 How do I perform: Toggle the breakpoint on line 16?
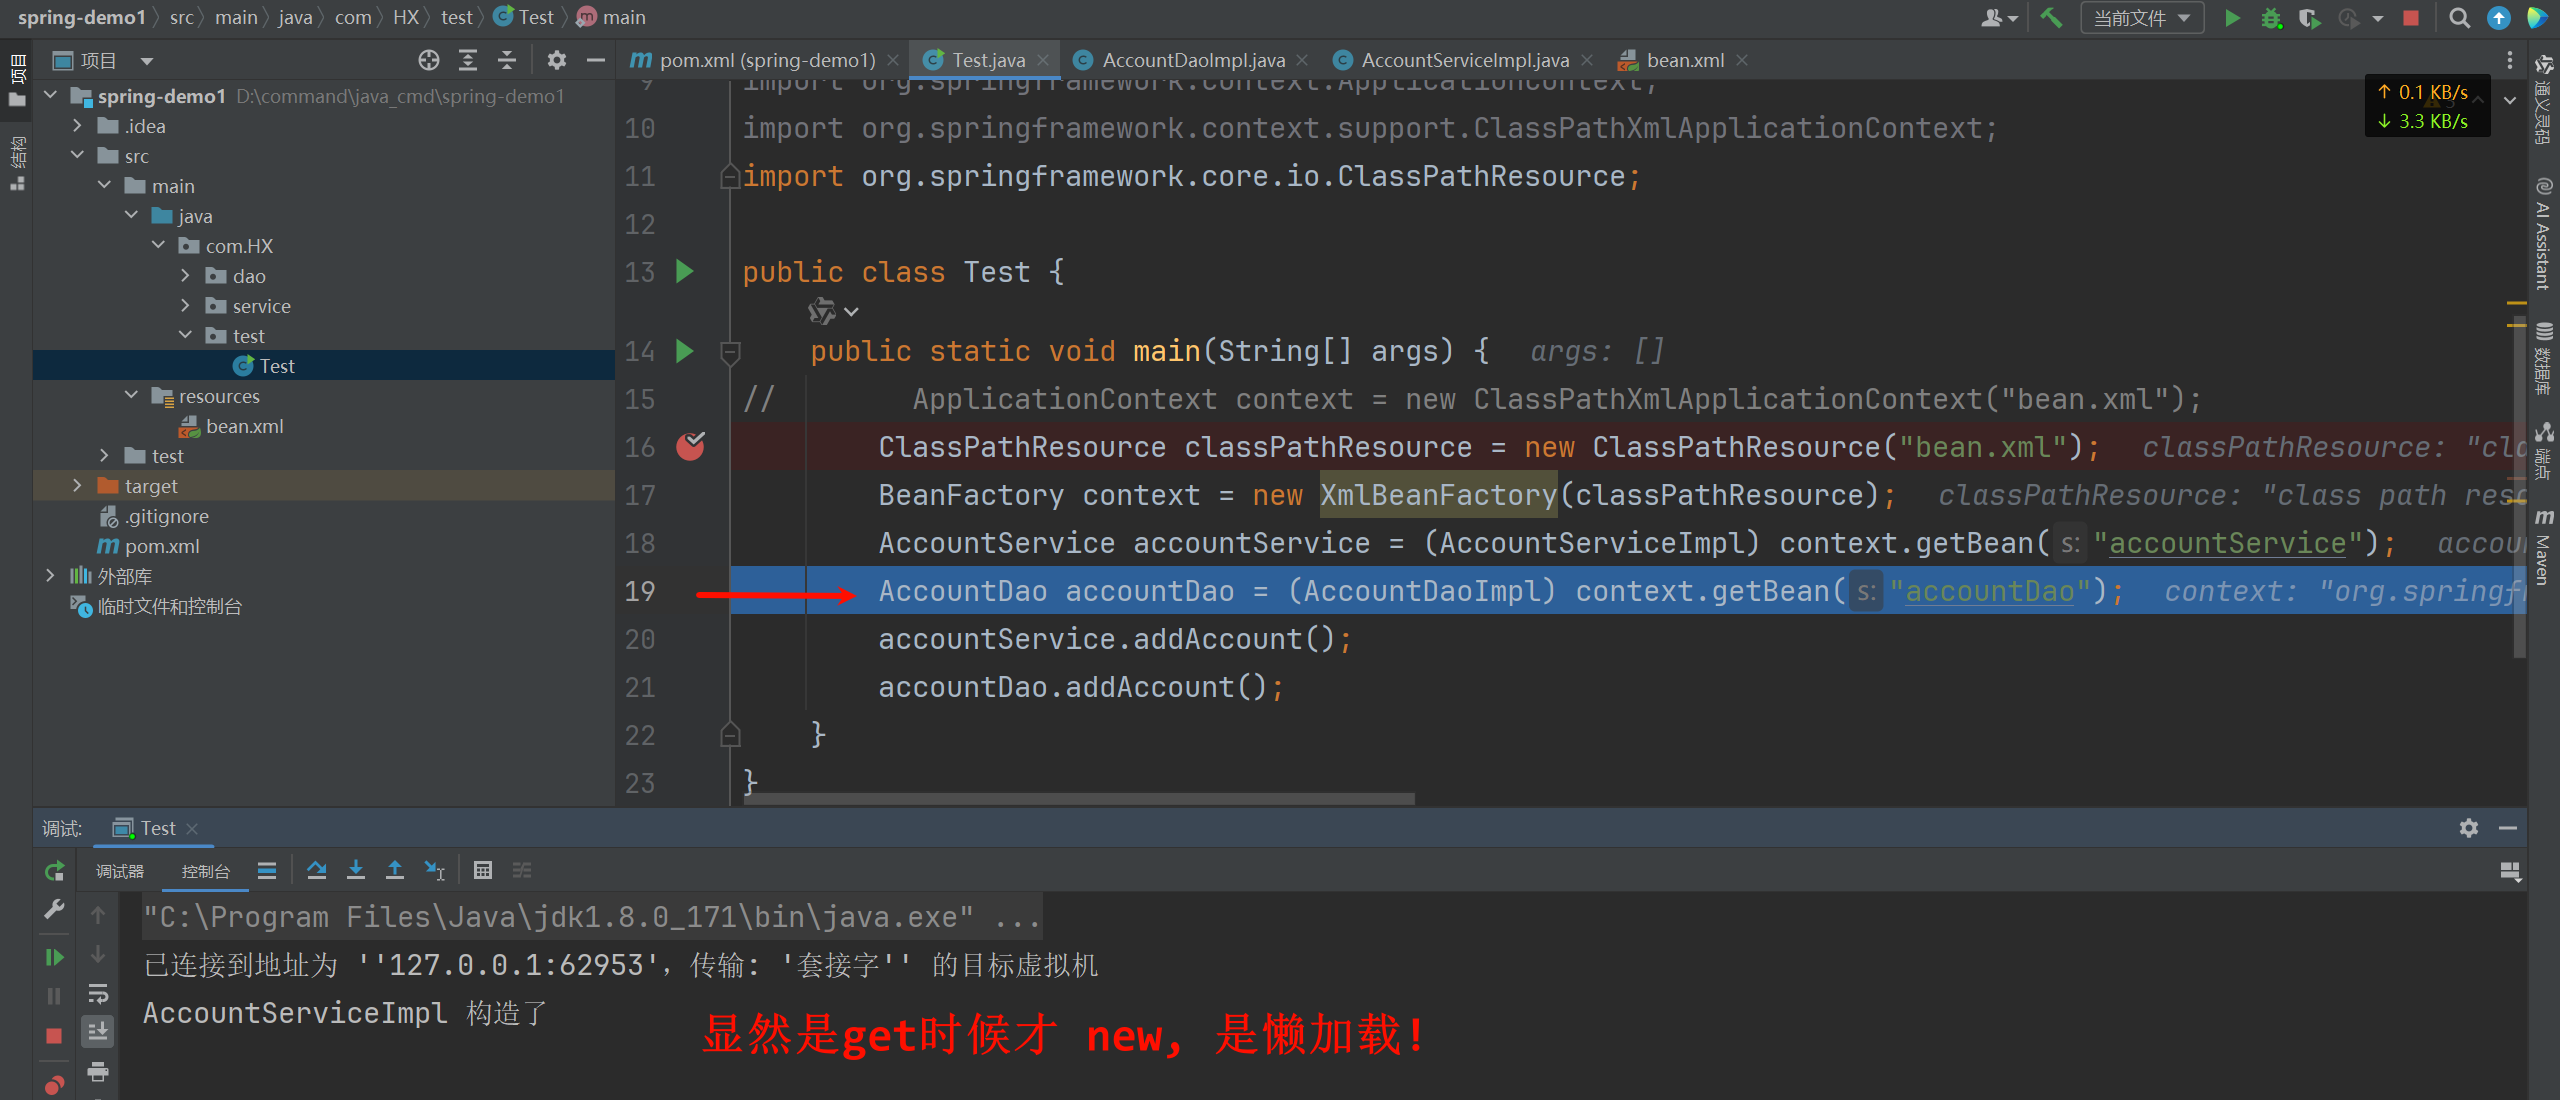click(x=690, y=446)
